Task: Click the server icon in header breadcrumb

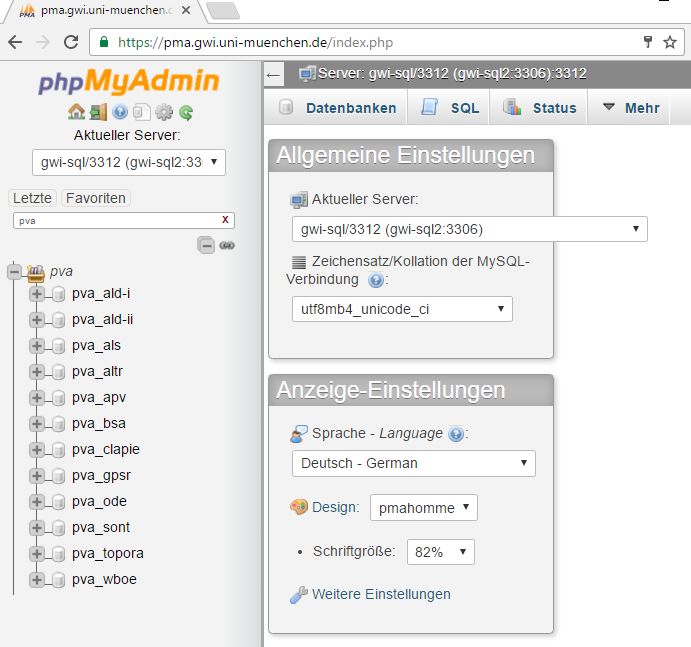Action: 307,73
